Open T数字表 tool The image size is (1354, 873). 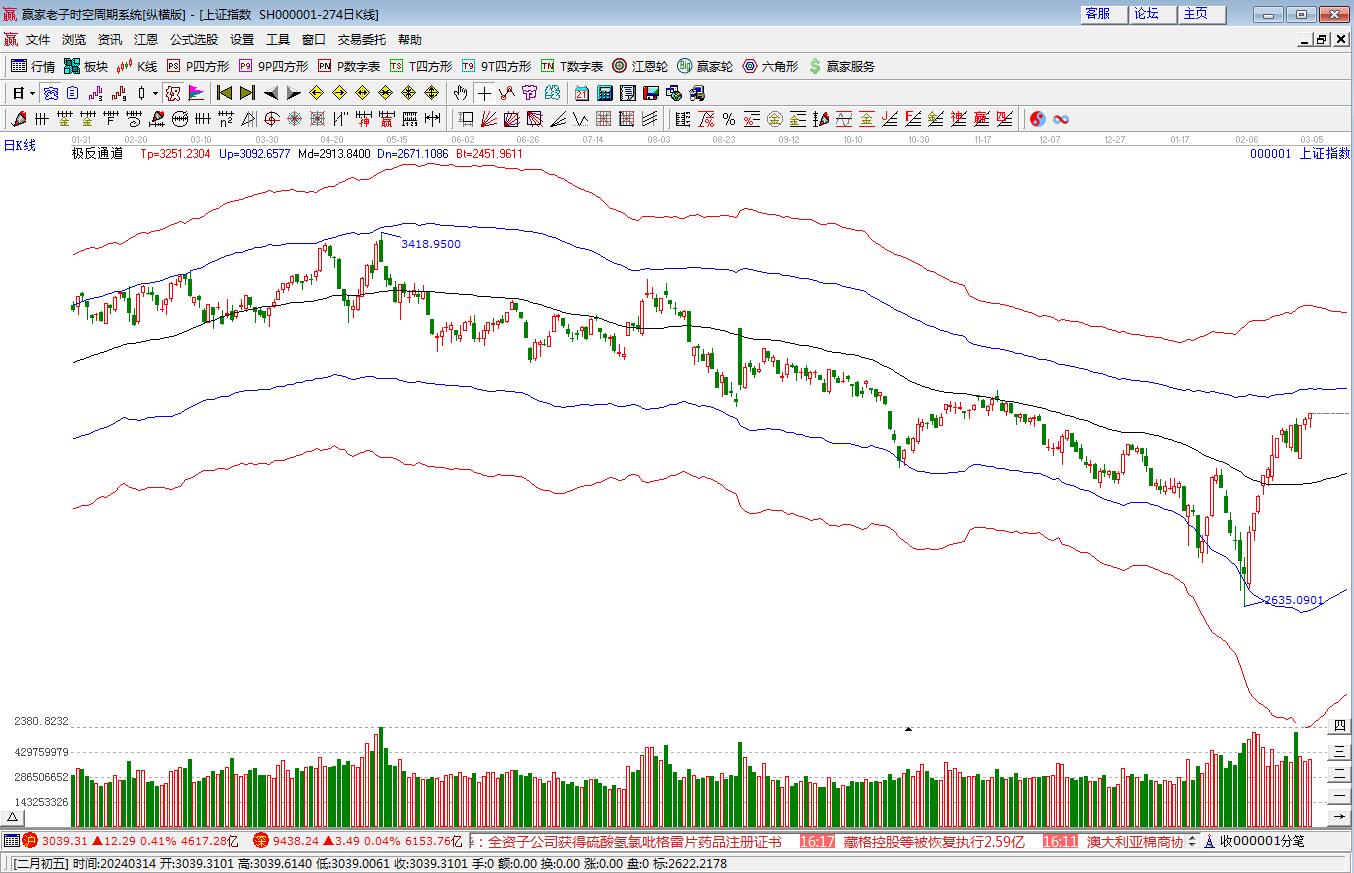point(572,66)
